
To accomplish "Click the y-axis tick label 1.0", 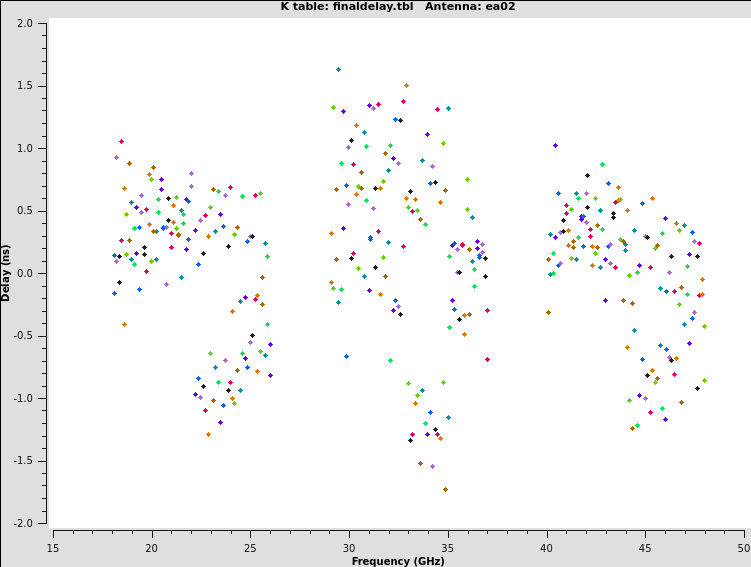I will tap(25, 148).
